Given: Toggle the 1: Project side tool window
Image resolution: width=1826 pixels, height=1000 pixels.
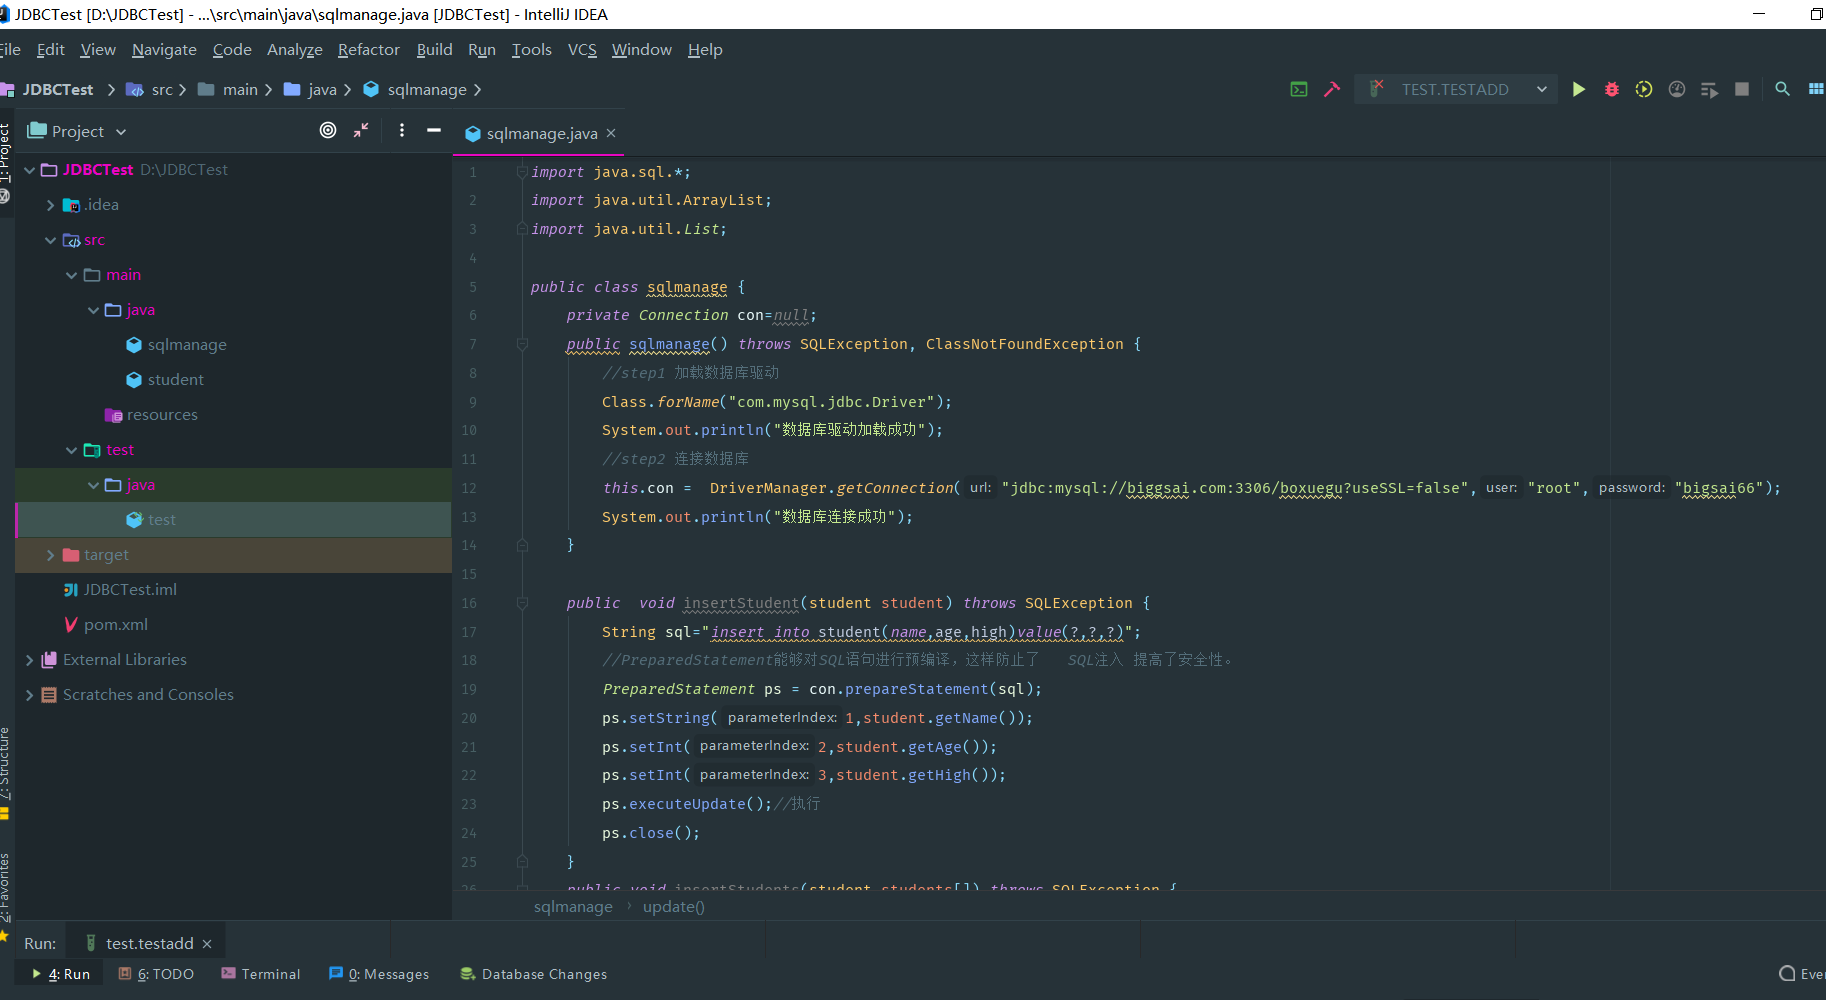Looking at the screenshot, I should tap(5, 153).
